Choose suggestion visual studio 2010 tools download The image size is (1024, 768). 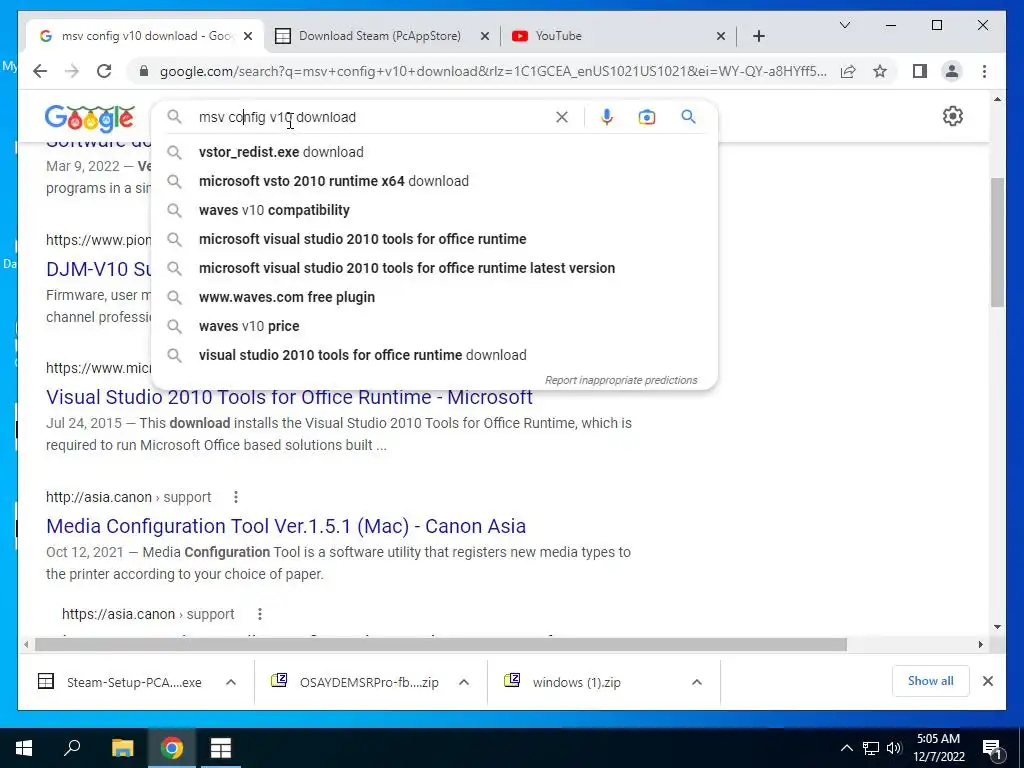coord(434,355)
